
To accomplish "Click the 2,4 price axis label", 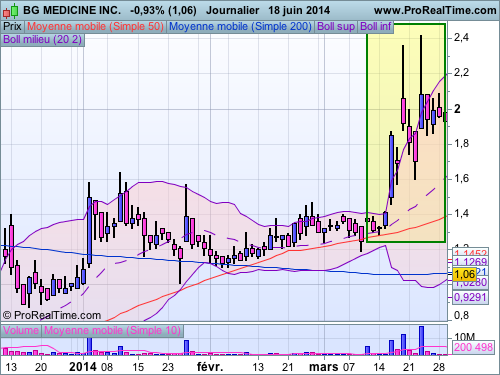I will coord(461,38).
